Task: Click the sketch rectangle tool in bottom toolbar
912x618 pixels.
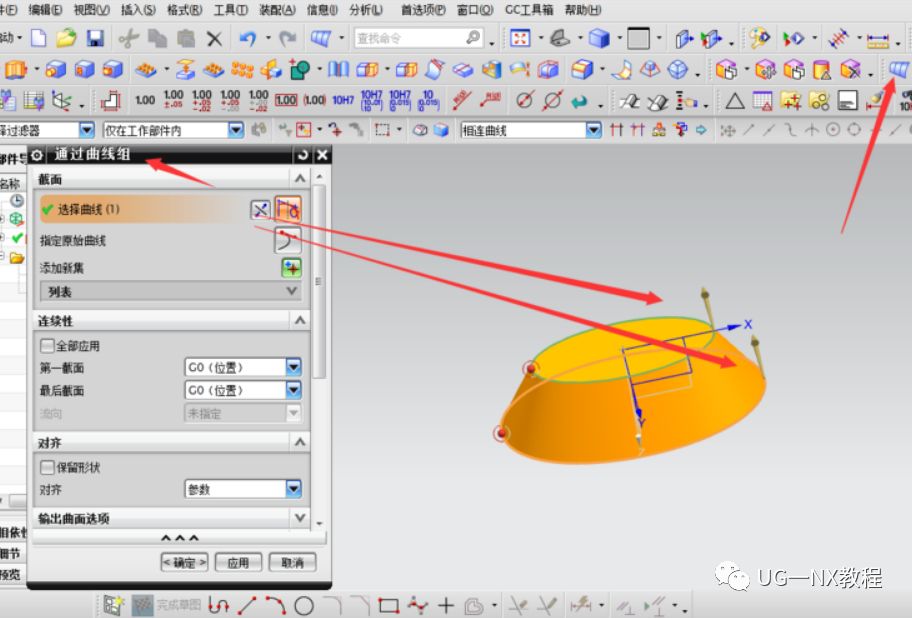Action: (x=388, y=606)
